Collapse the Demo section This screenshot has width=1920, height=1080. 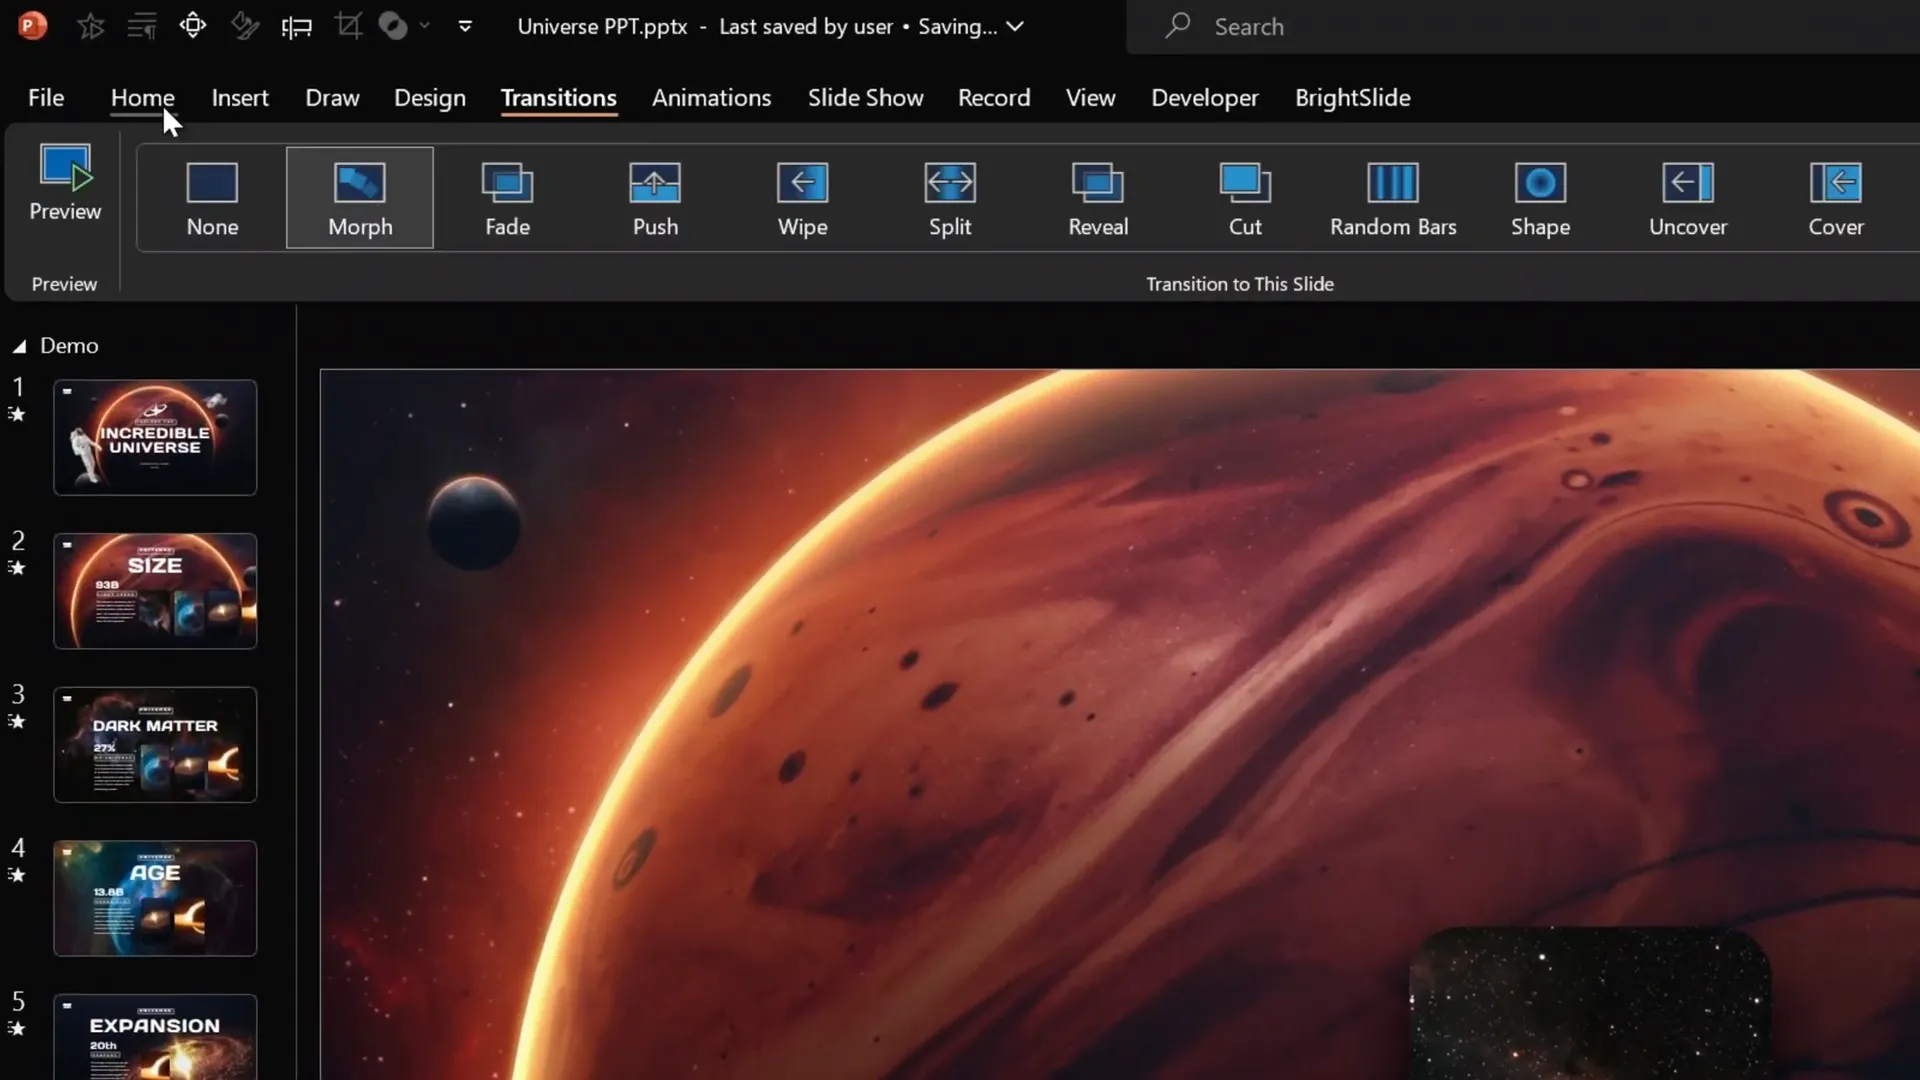19,346
